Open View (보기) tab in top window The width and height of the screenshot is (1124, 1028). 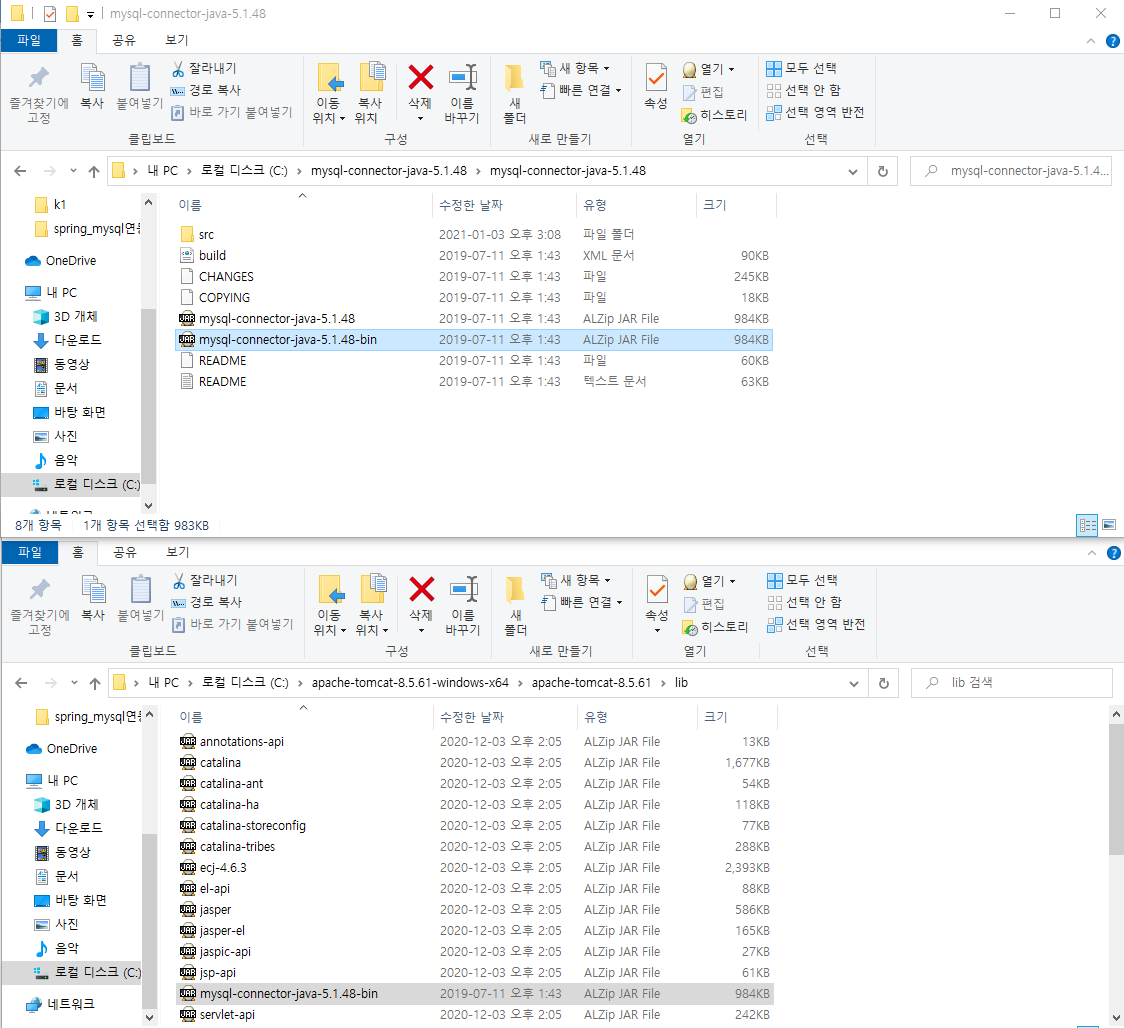(x=176, y=40)
